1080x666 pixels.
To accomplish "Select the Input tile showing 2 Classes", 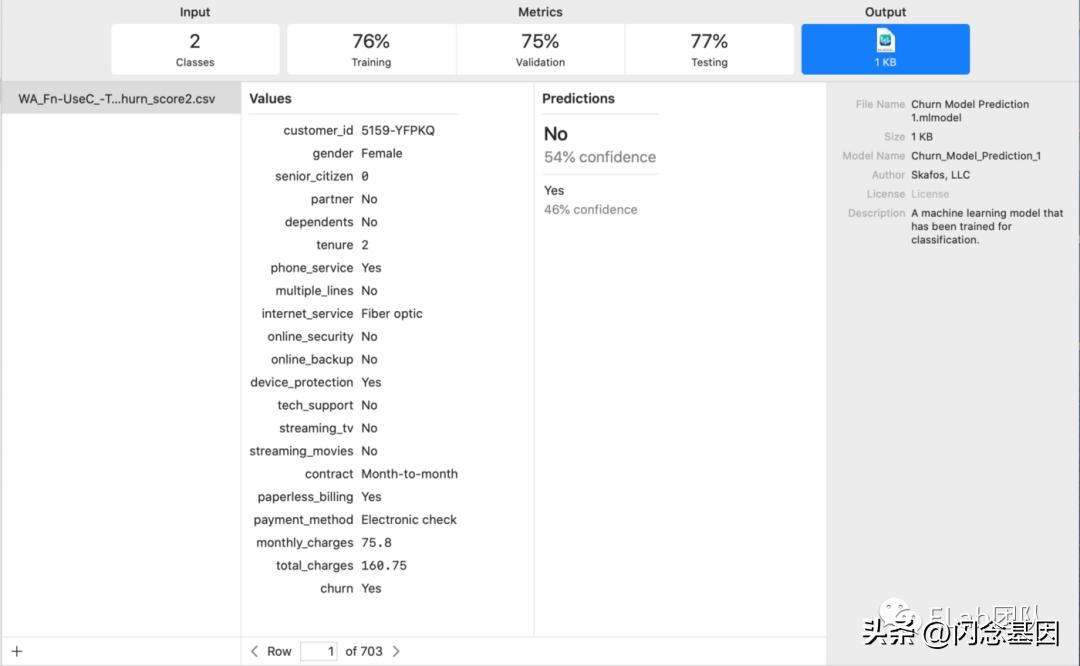I will tap(195, 49).
